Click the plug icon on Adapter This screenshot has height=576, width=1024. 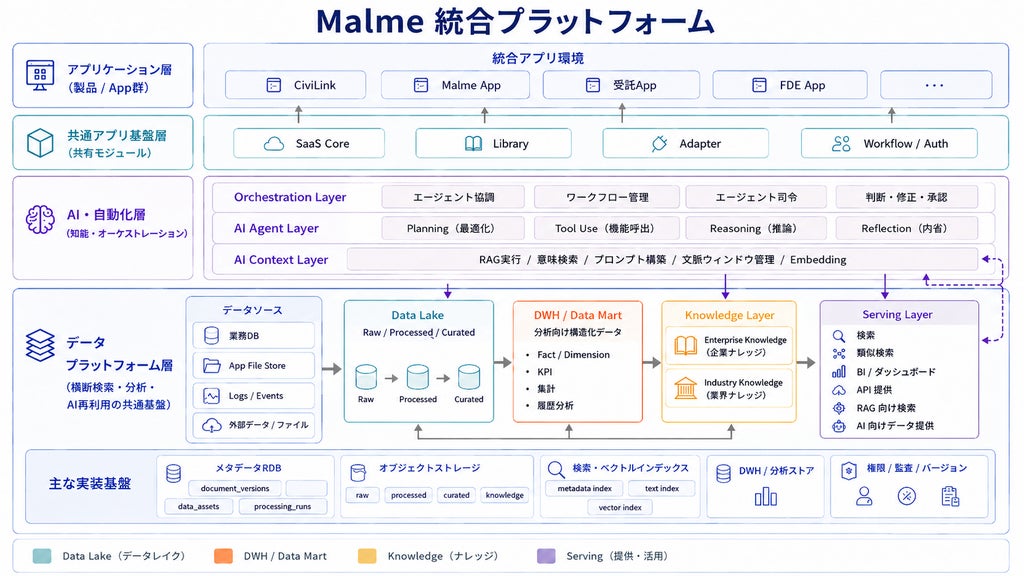coord(659,144)
